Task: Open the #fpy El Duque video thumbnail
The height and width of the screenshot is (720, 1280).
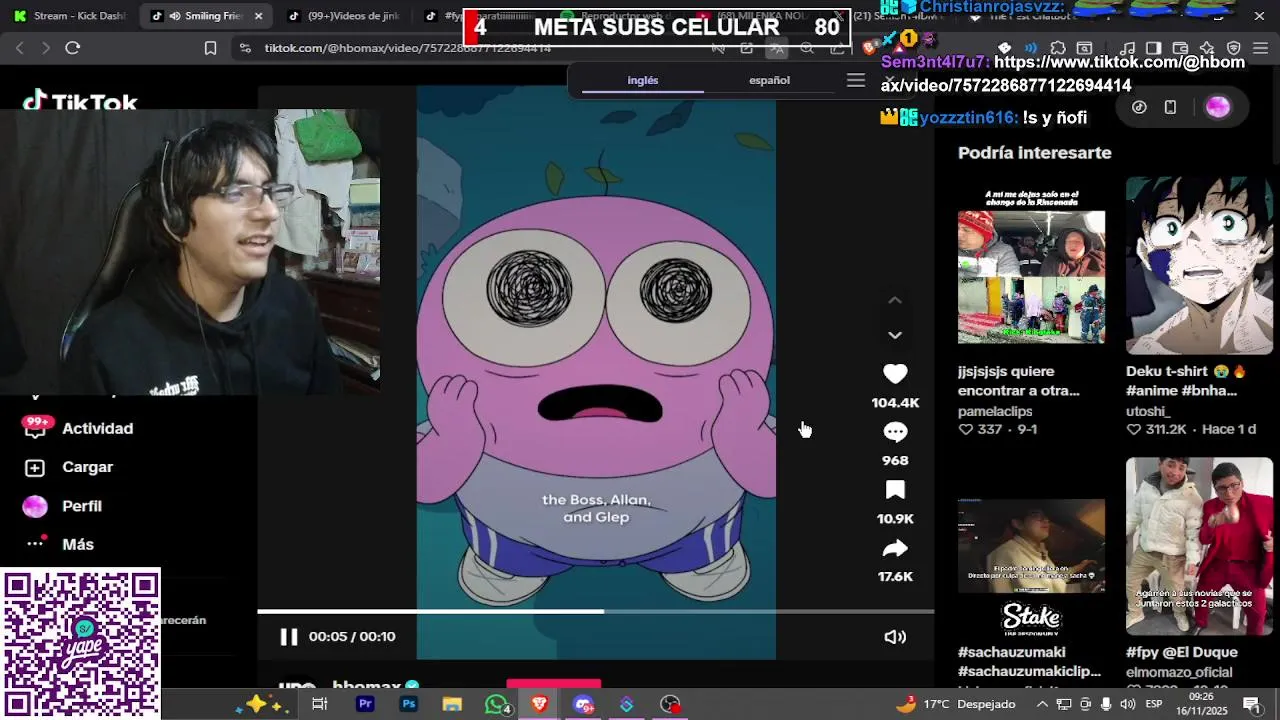Action: click(x=1199, y=546)
